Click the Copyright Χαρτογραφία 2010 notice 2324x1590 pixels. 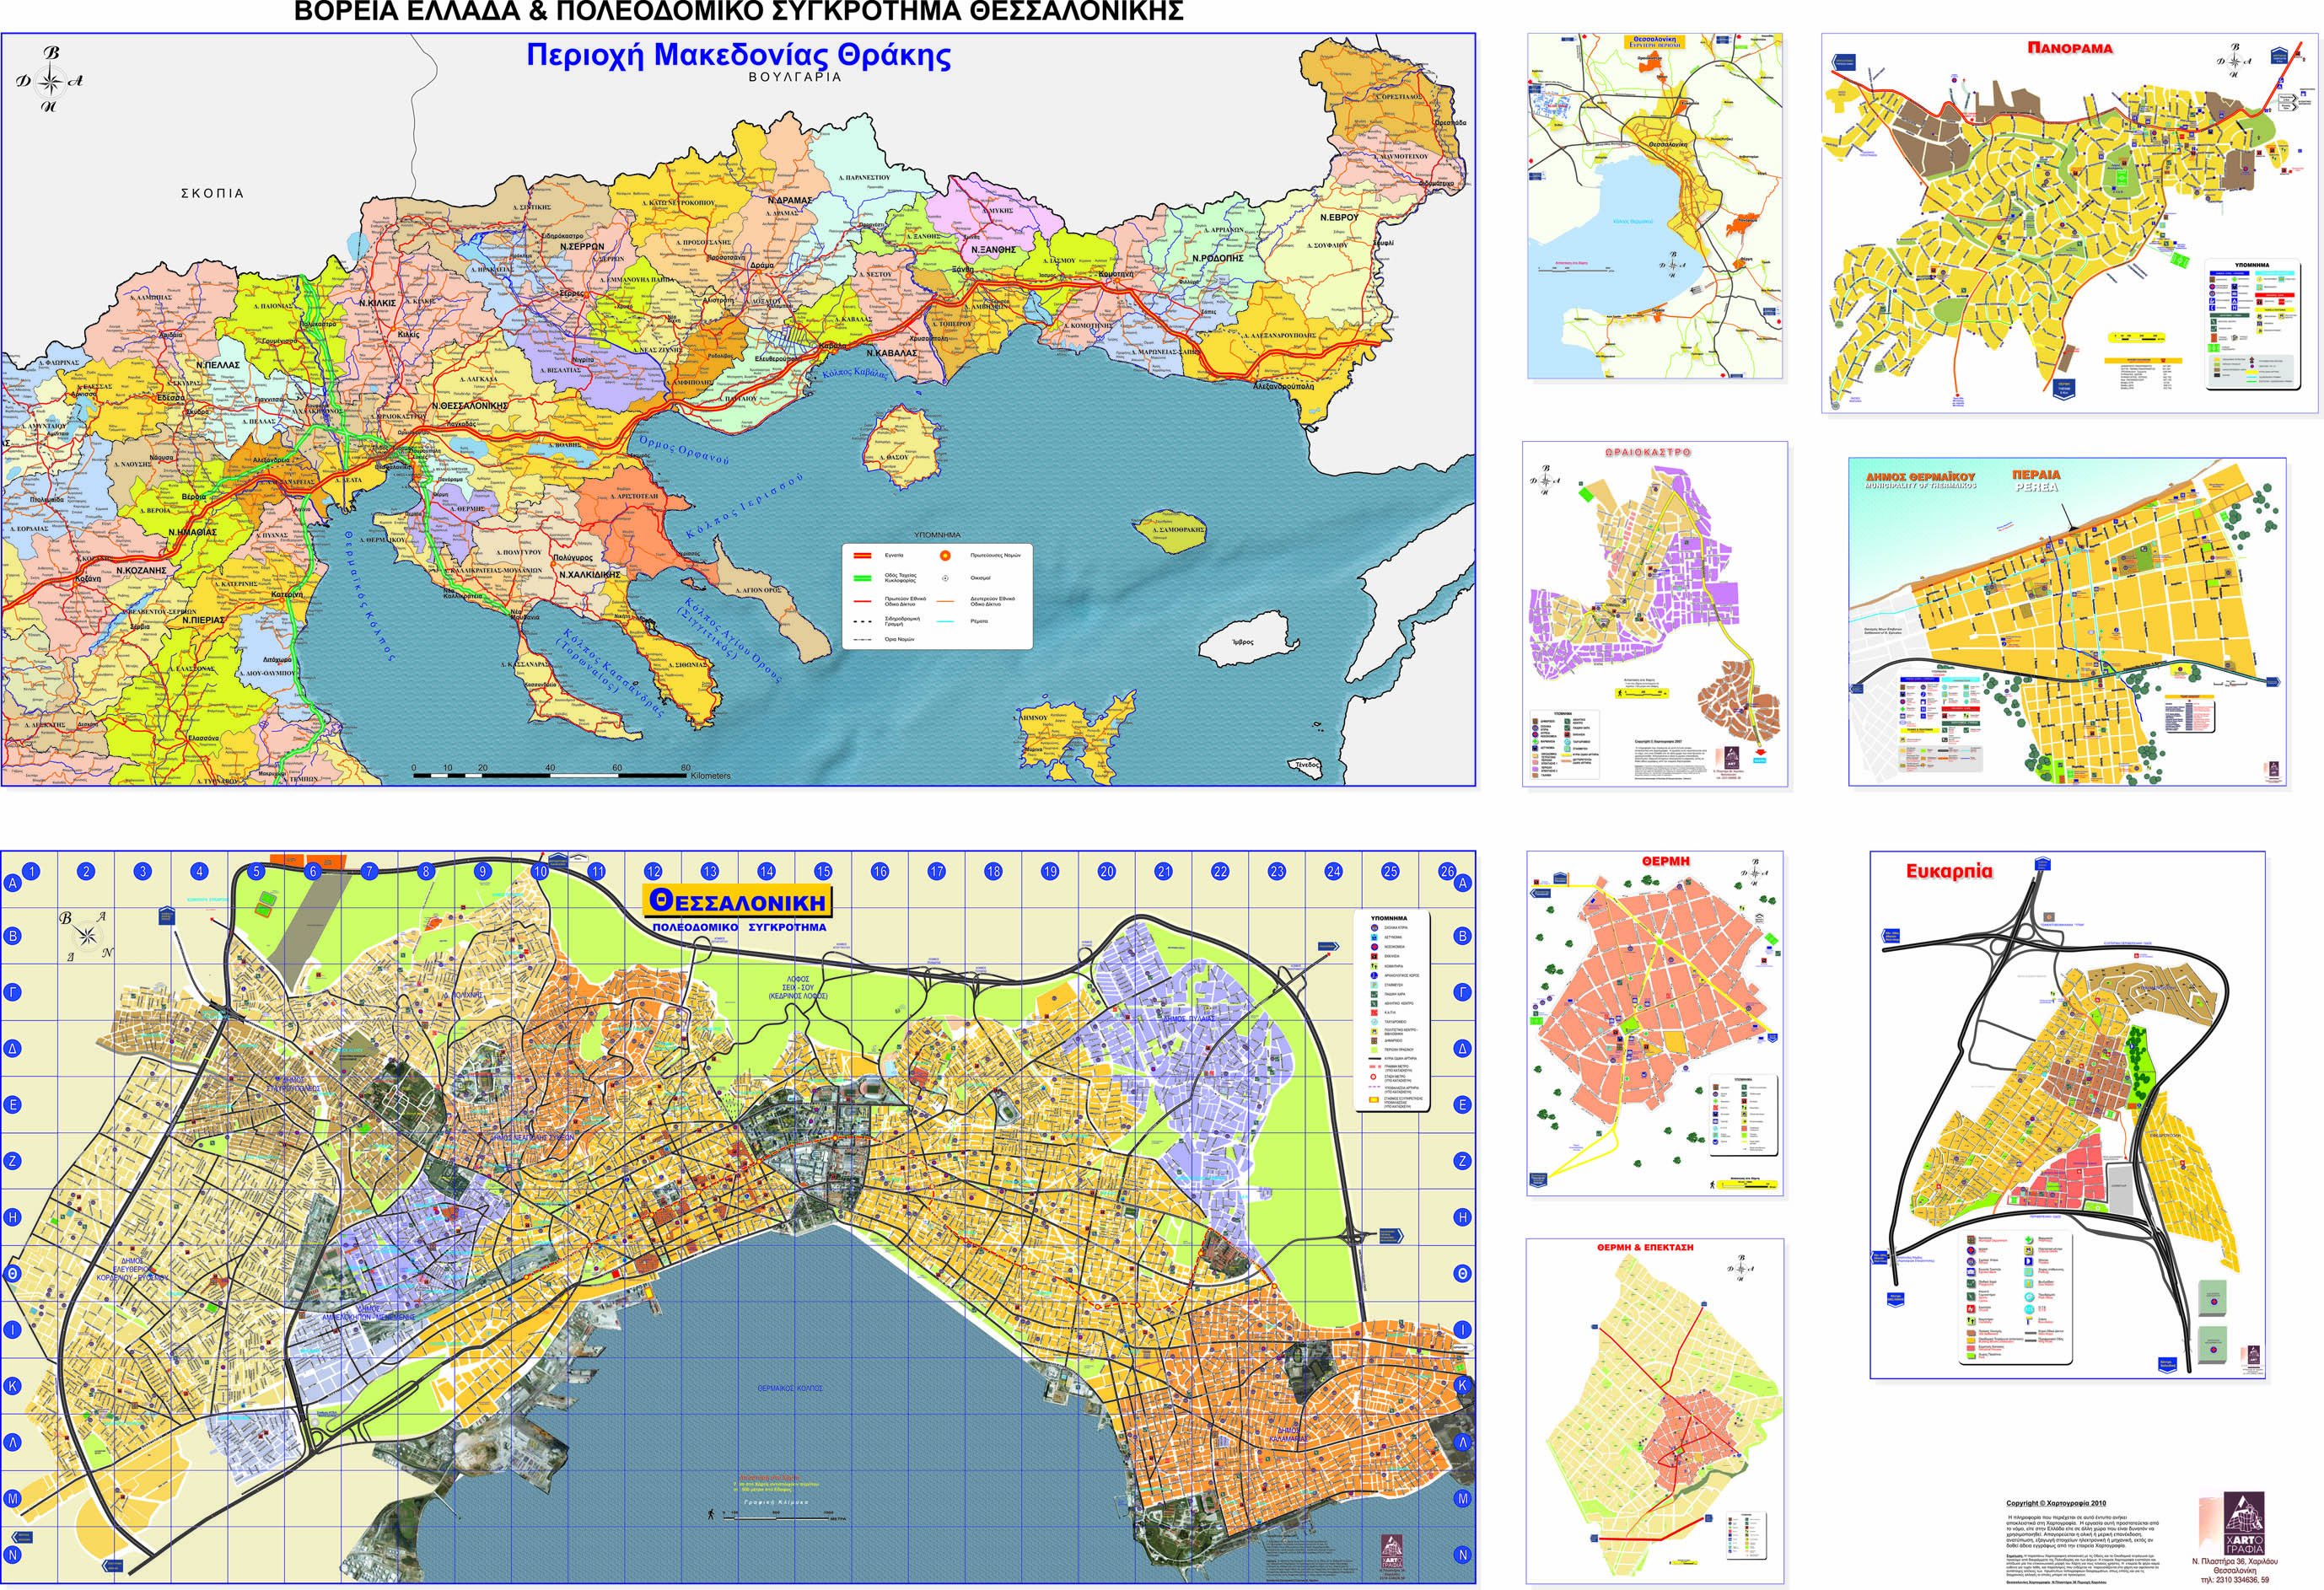coord(2055,1503)
